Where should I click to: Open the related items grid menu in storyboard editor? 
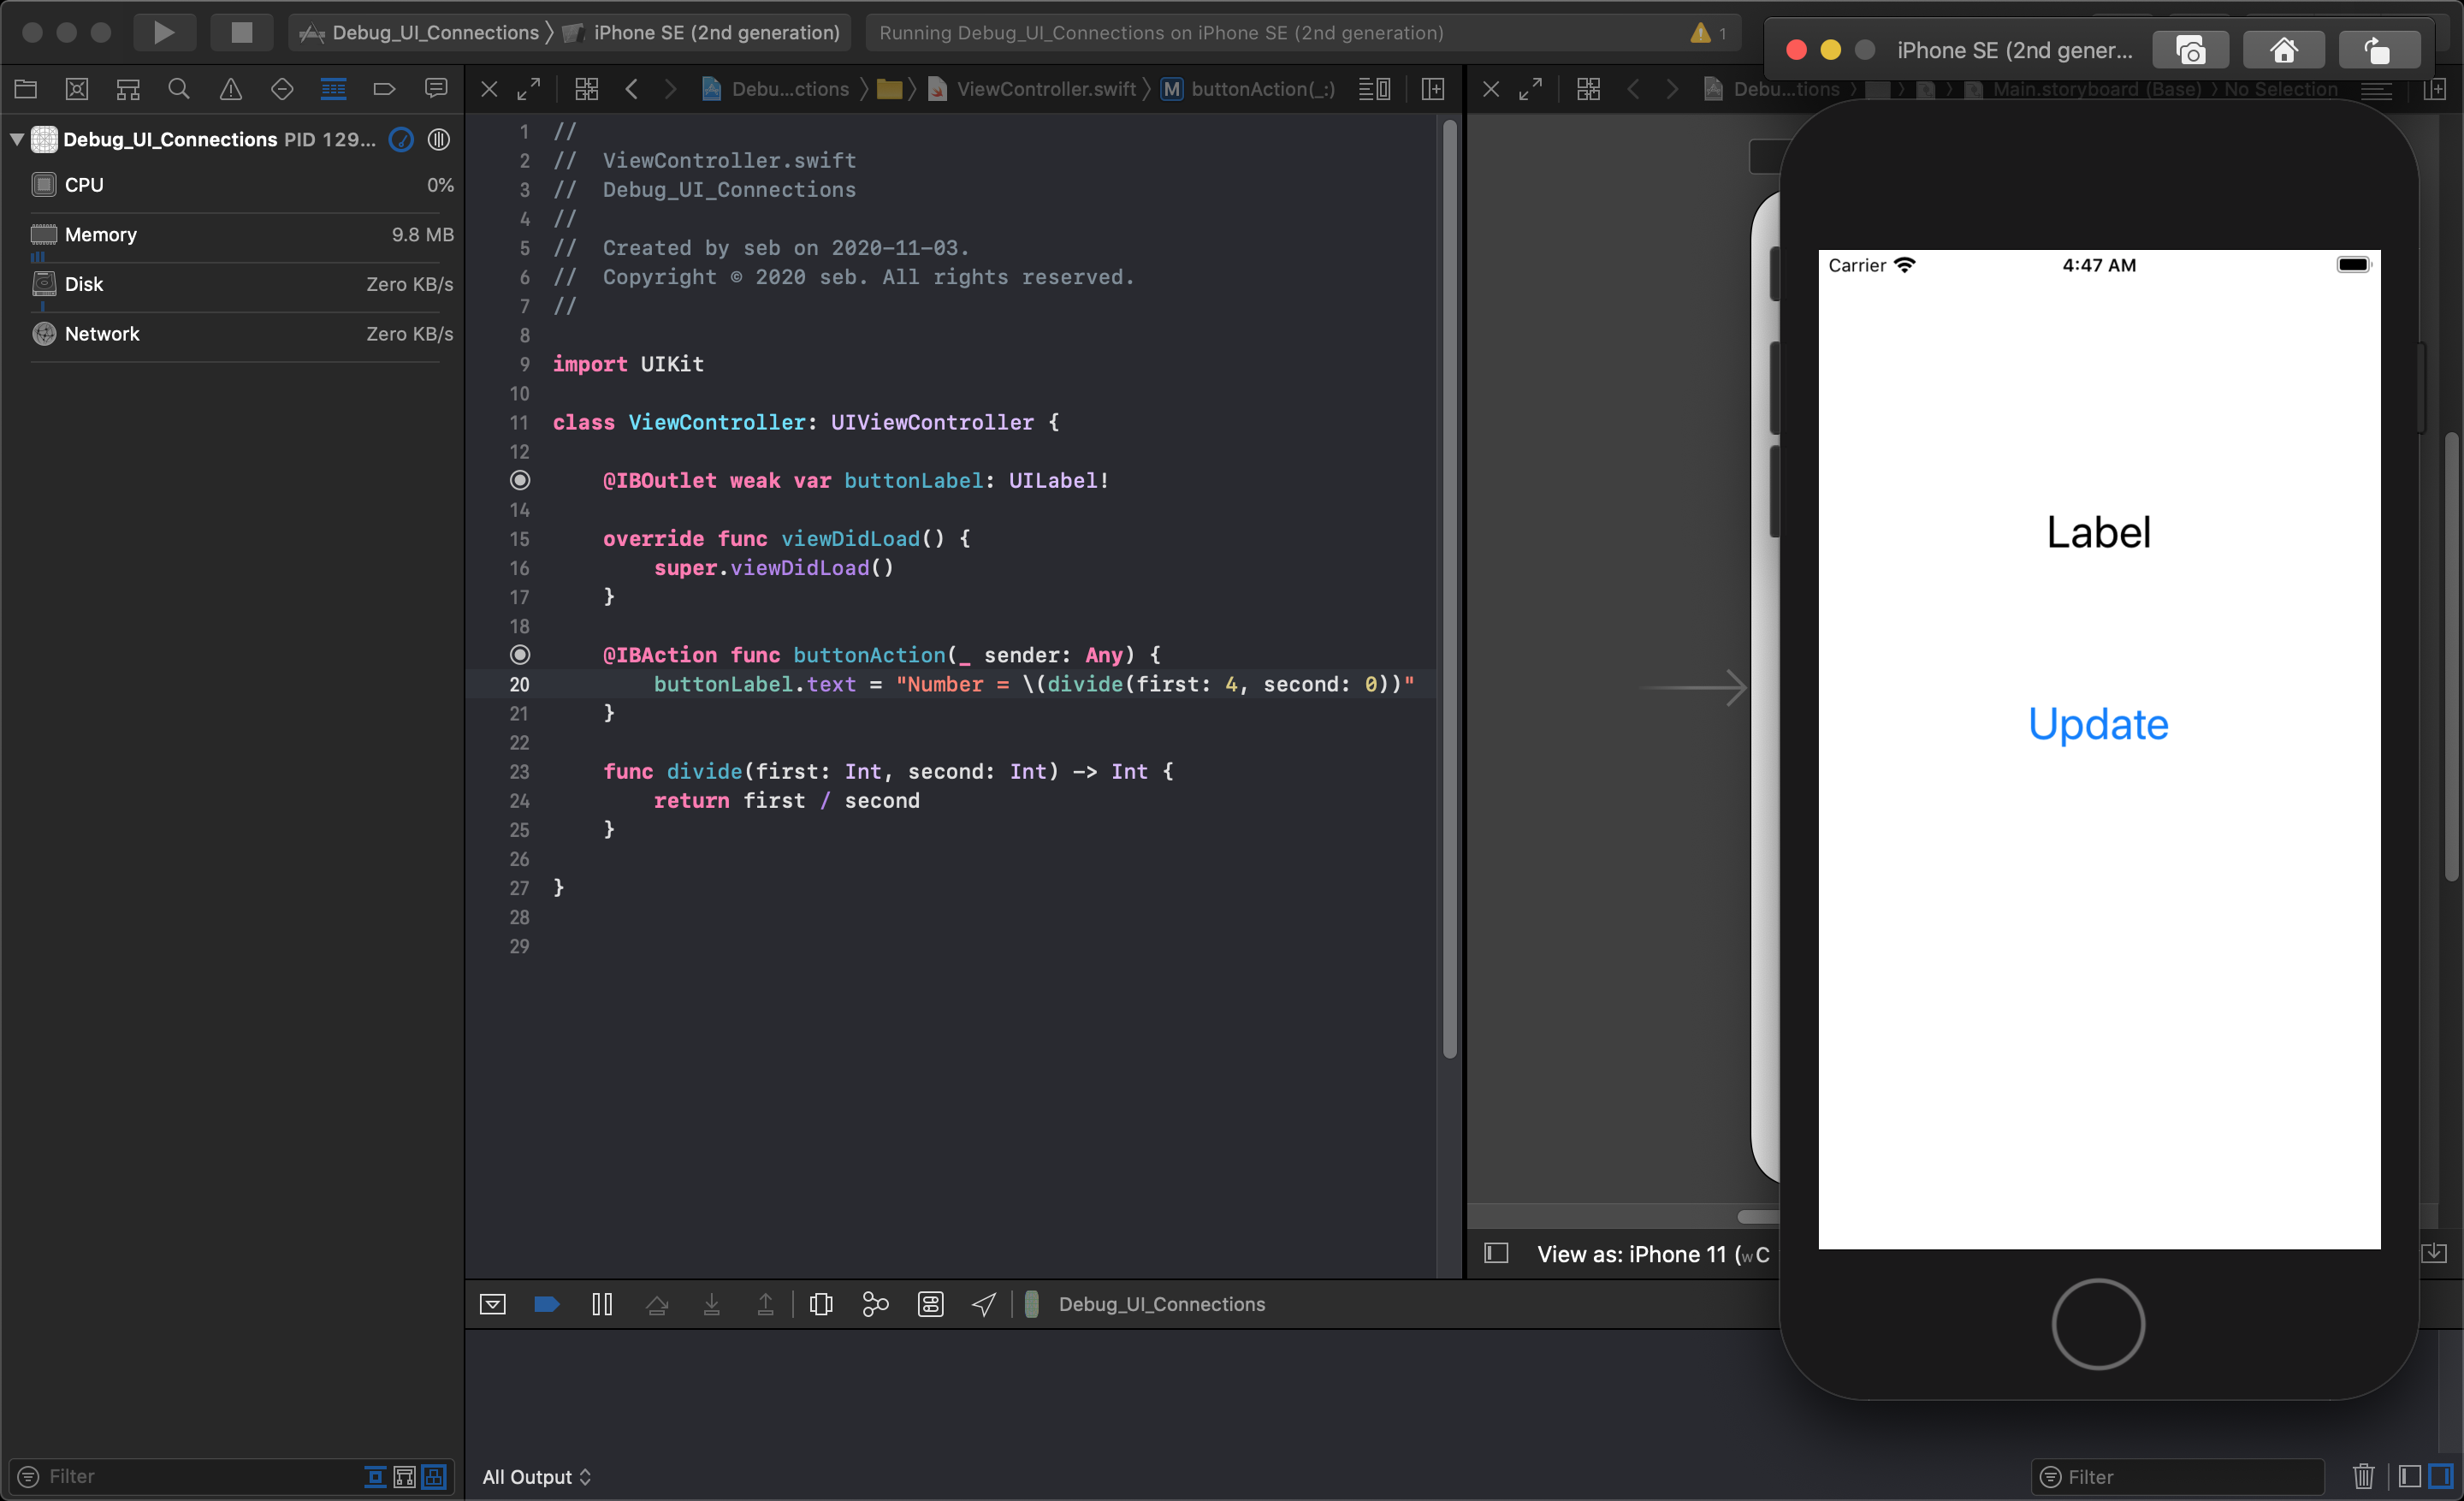click(1588, 89)
